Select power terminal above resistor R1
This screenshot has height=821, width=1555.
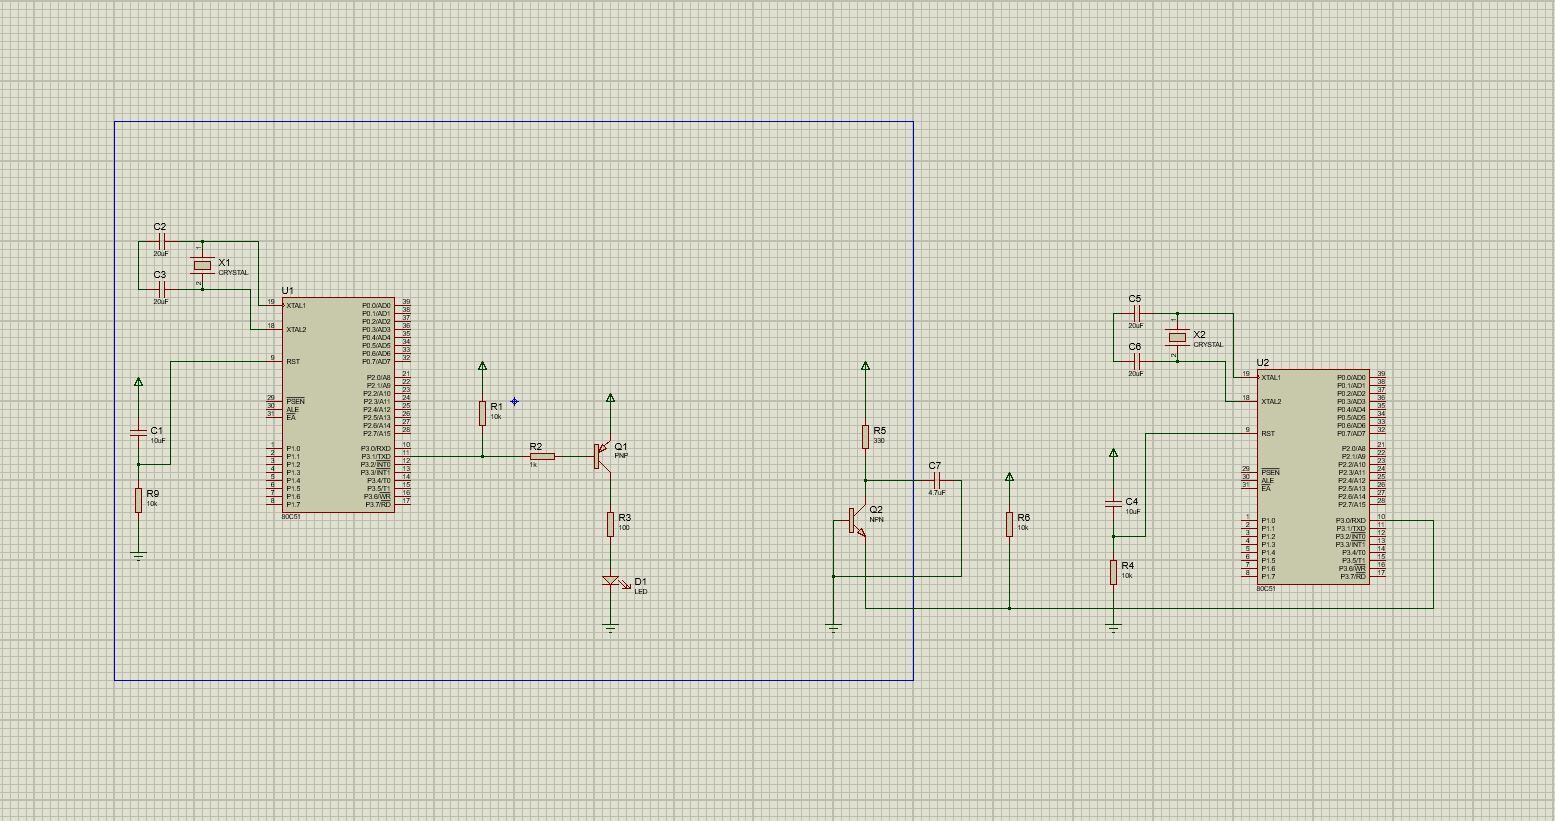482,366
